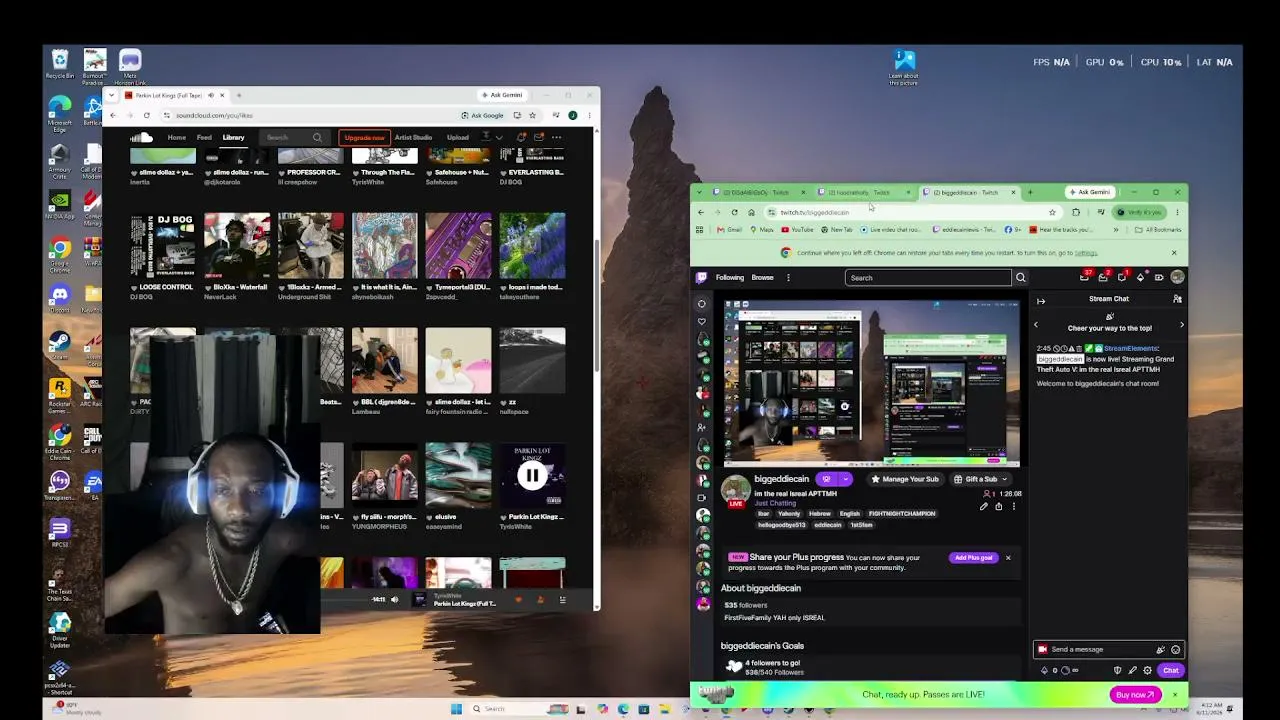Click the Twitch search box
The width and height of the screenshot is (1280, 720).
(928, 278)
